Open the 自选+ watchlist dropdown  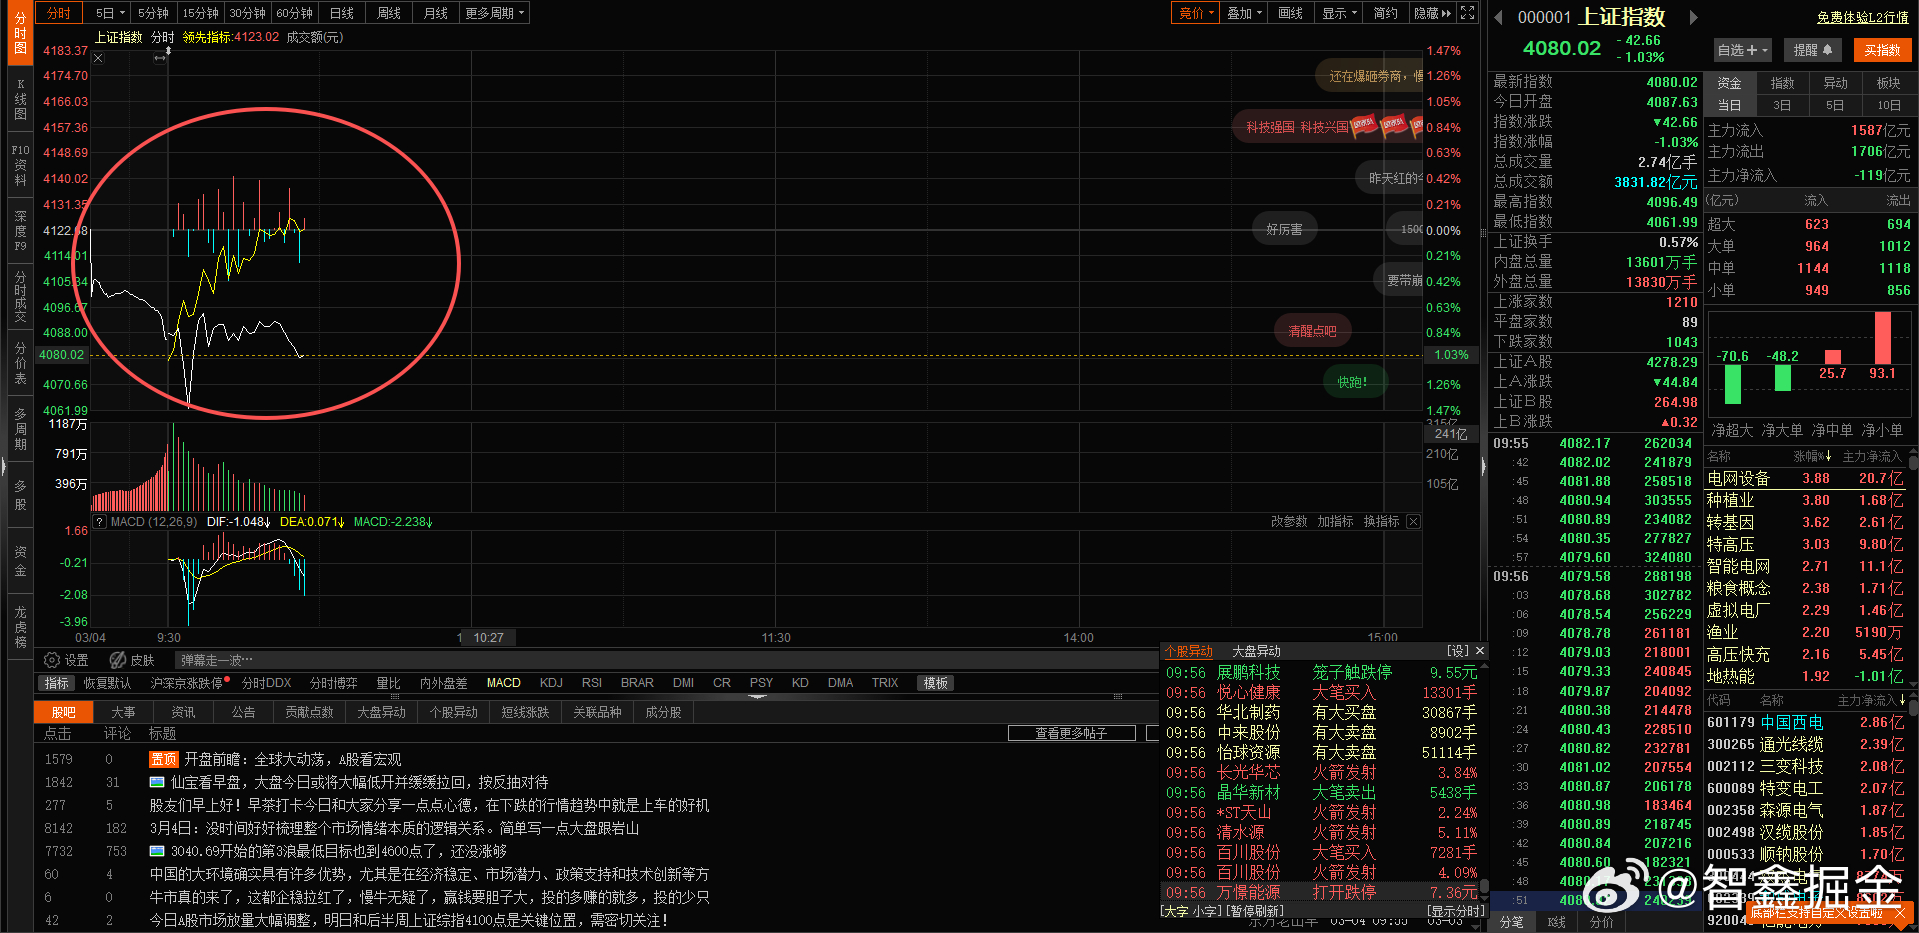1743,50
